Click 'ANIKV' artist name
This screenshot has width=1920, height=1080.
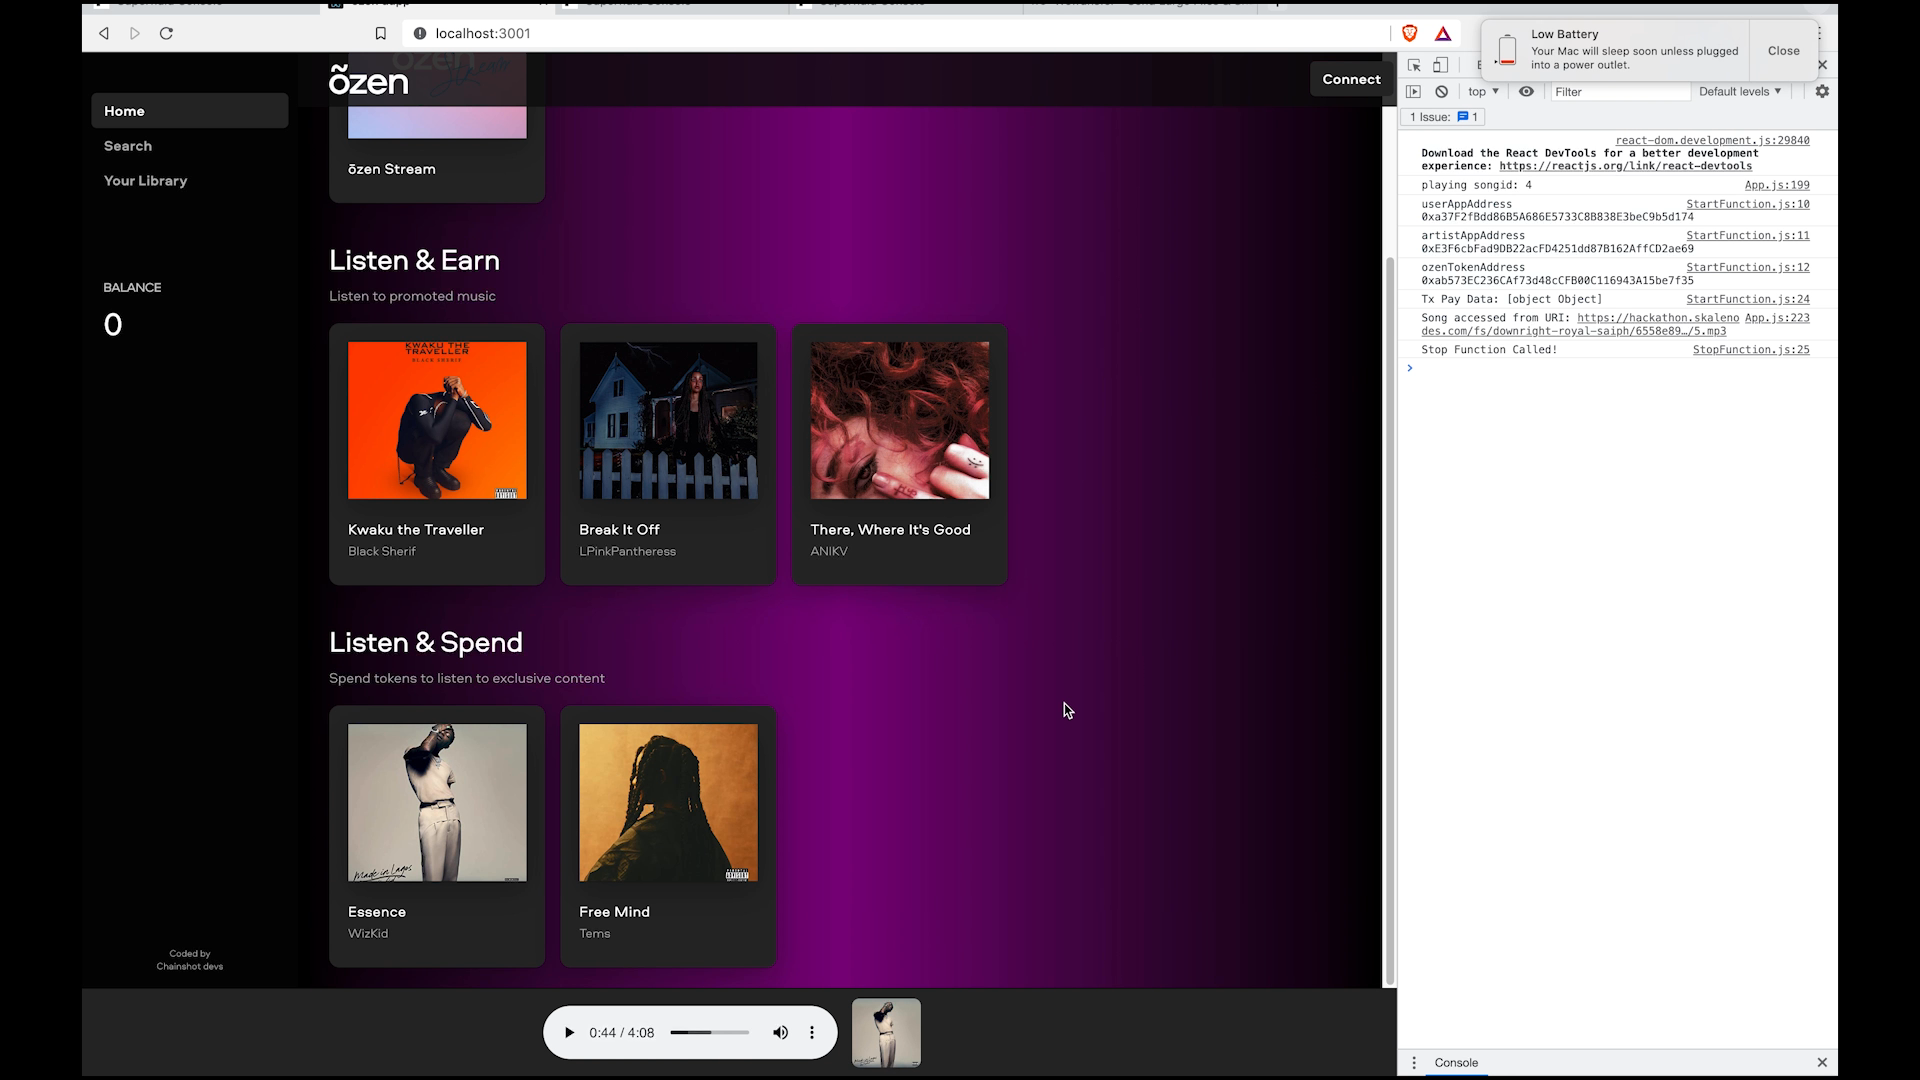(829, 551)
